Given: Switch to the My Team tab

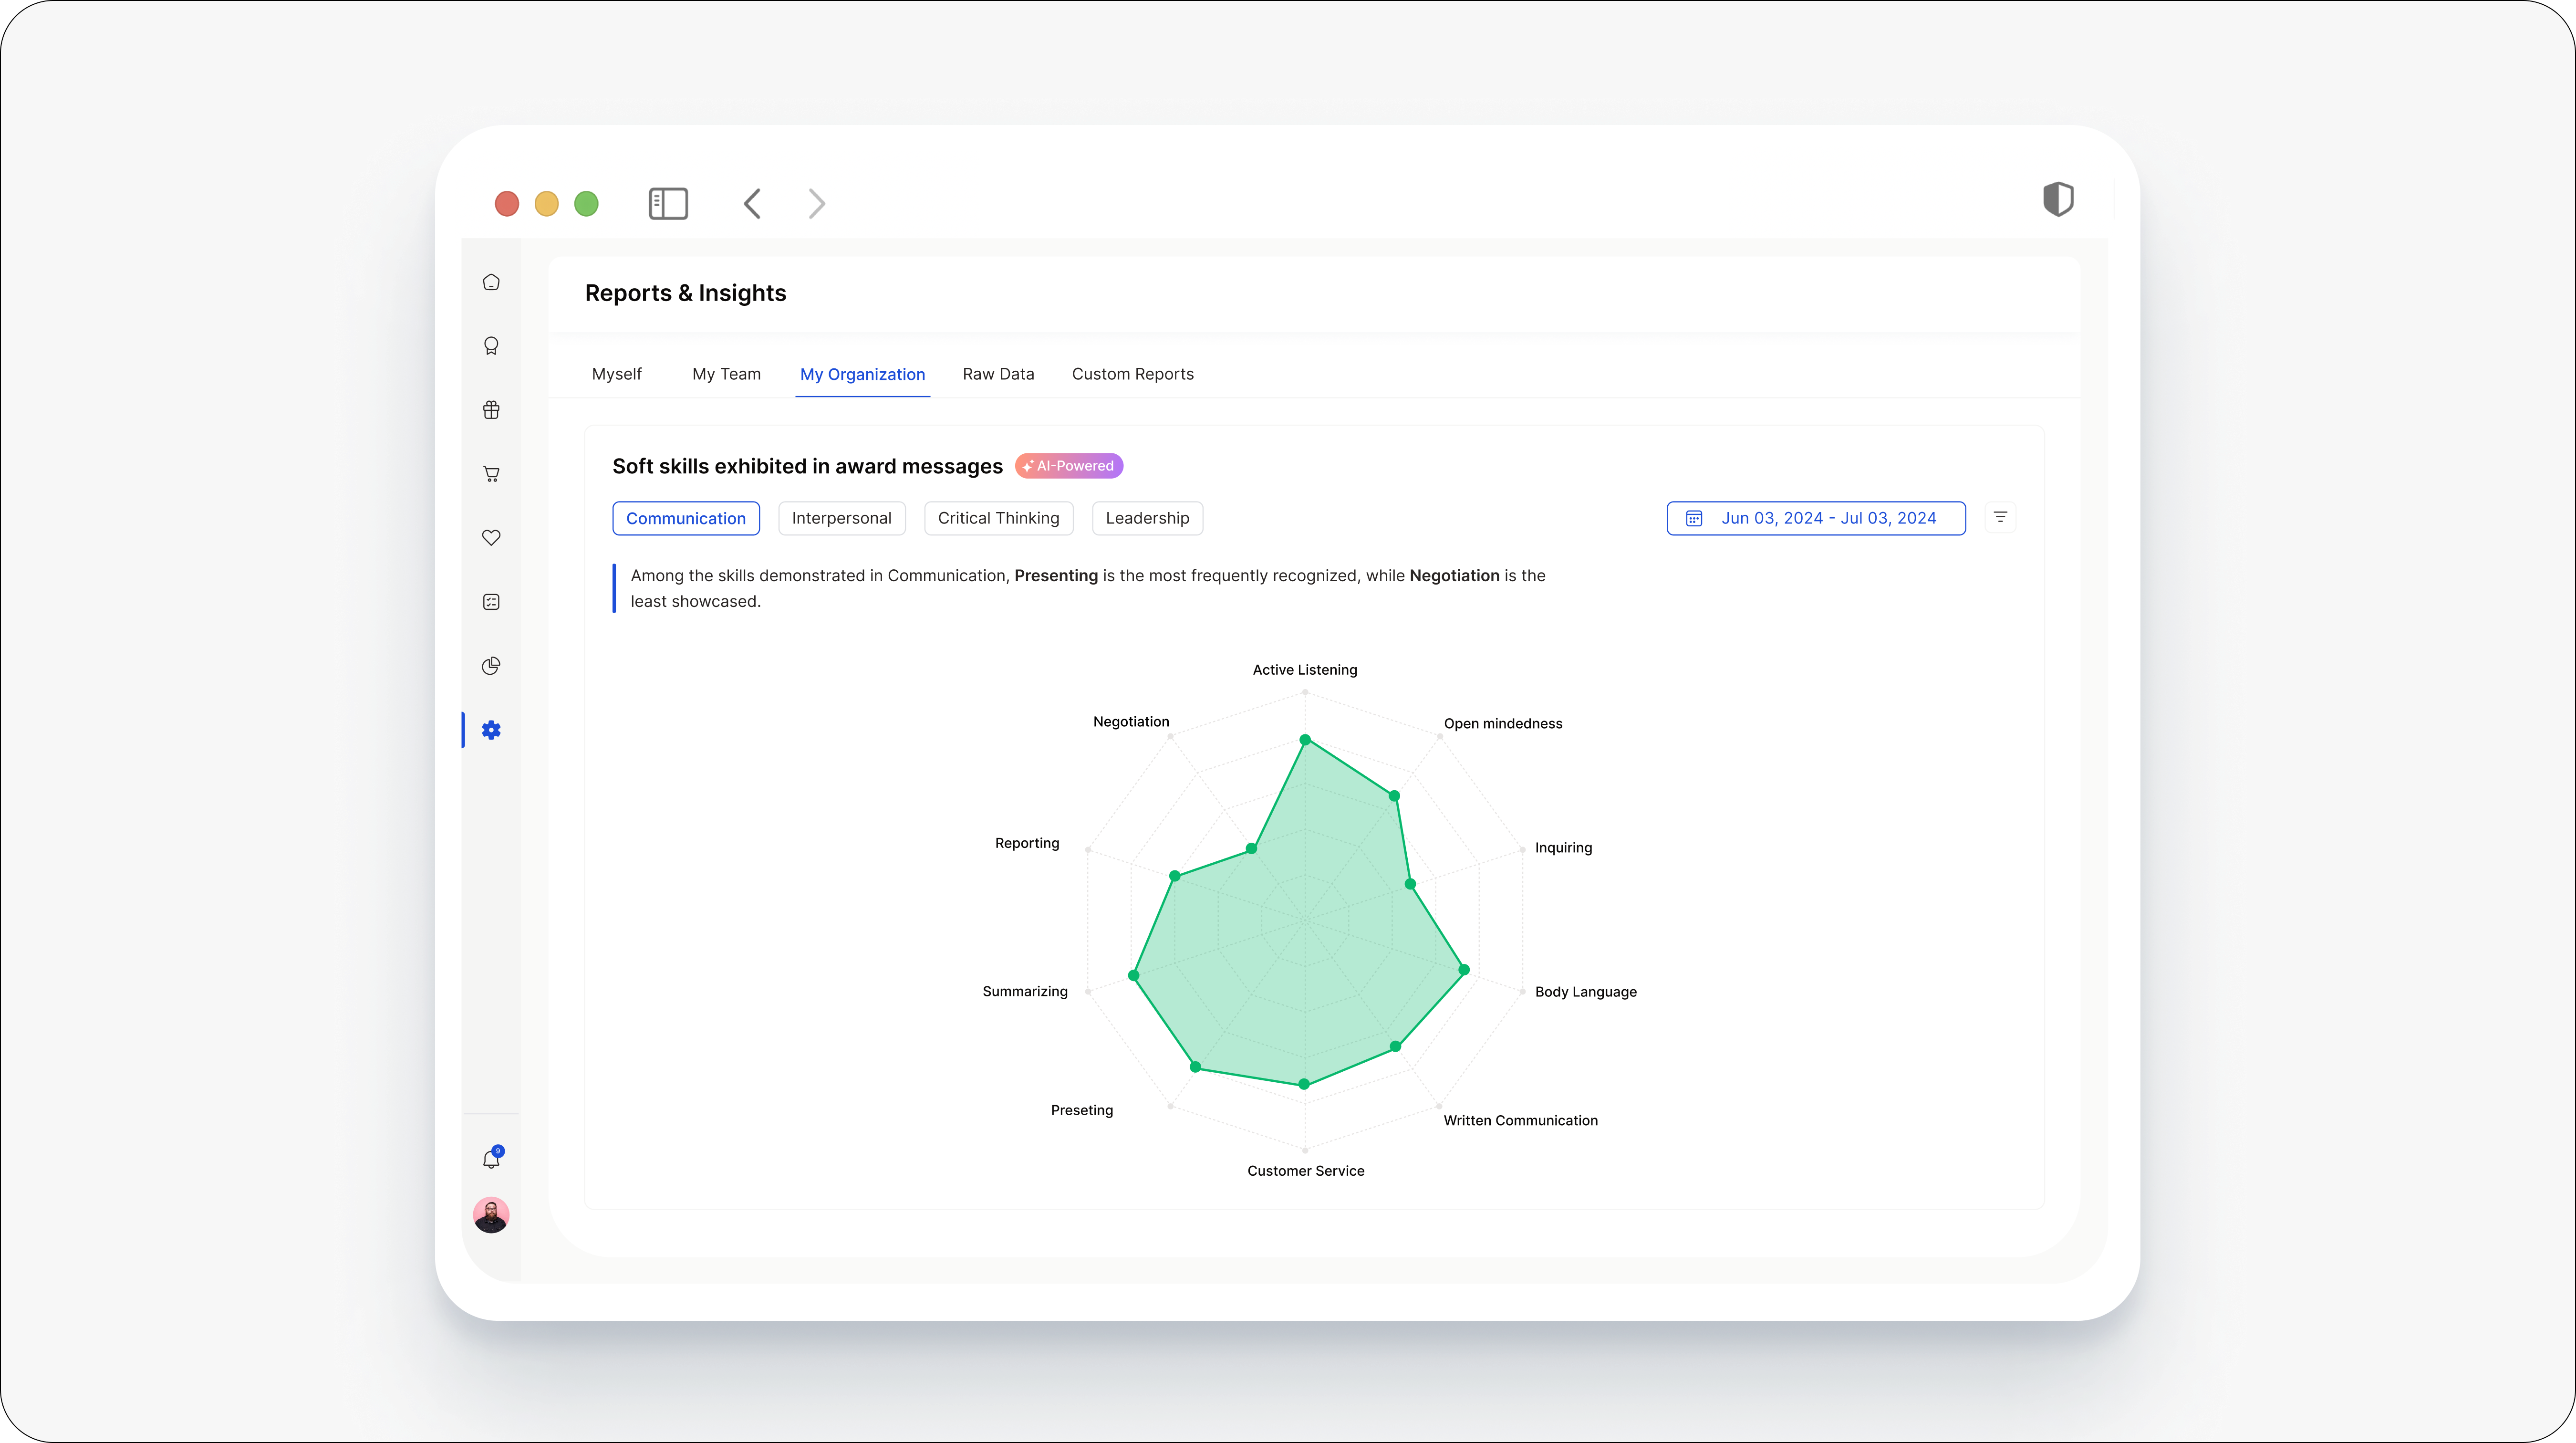Looking at the screenshot, I should pos(726,374).
